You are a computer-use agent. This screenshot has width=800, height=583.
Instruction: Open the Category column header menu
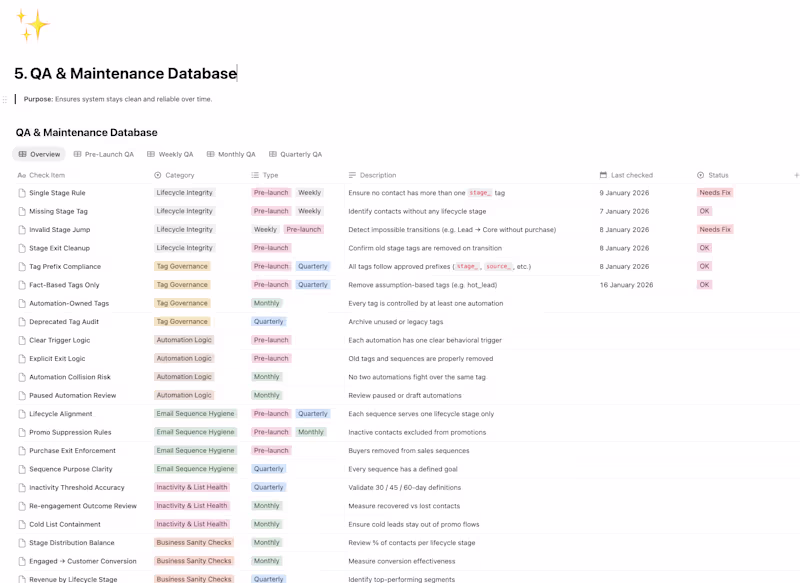180,174
